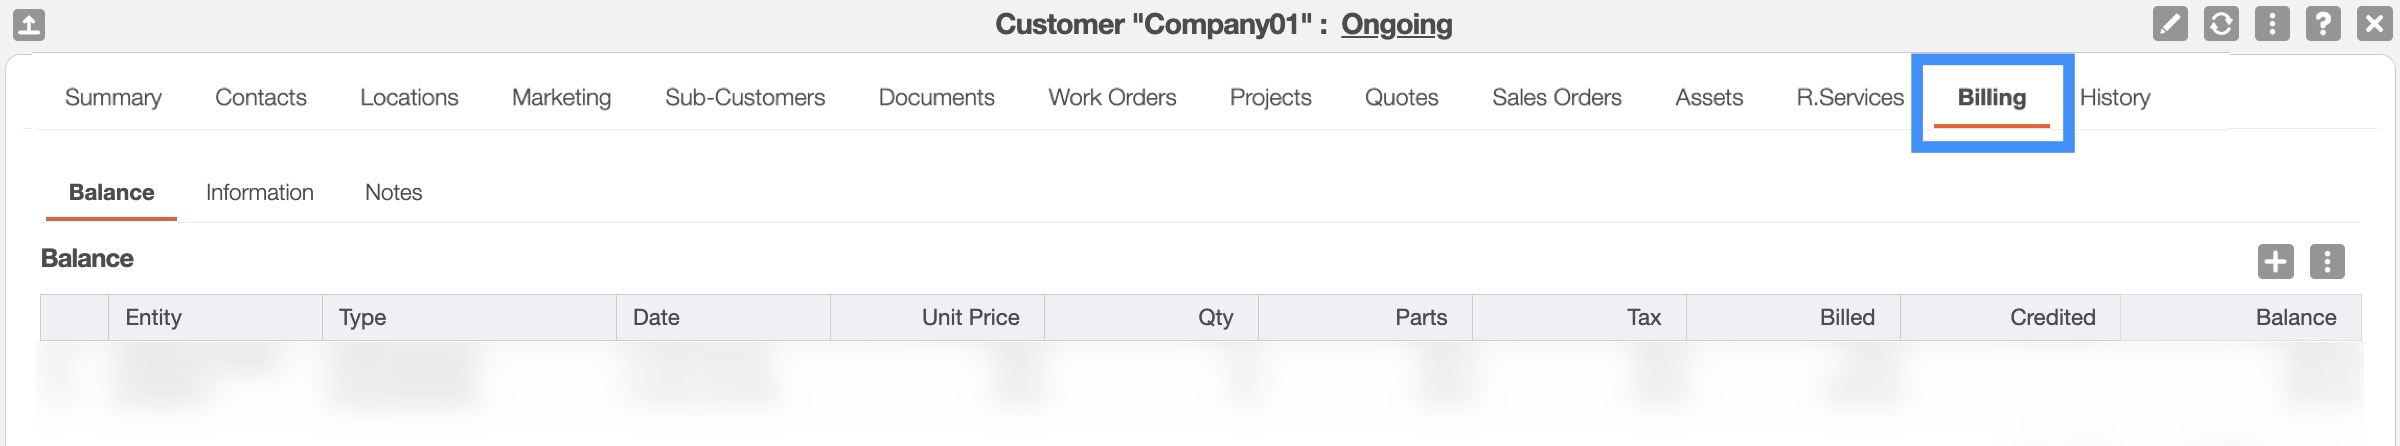Click the Ongoing status link
This screenshot has width=2400, height=446.
(x=1396, y=24)
